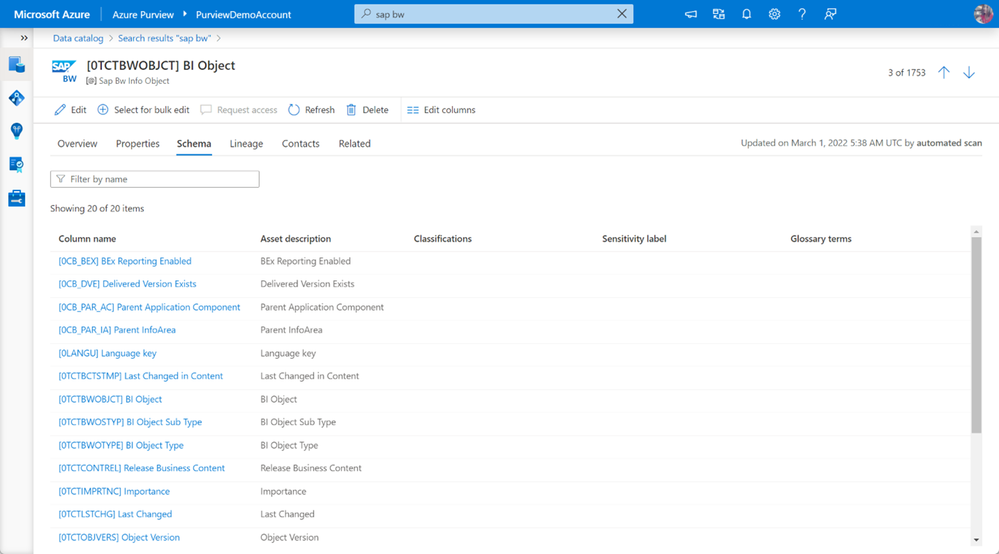Image resolution: width=999 pixels, height=554 pixels.
Task: Open the Data policy sidebar icon
Action: [x=17, y=164]
